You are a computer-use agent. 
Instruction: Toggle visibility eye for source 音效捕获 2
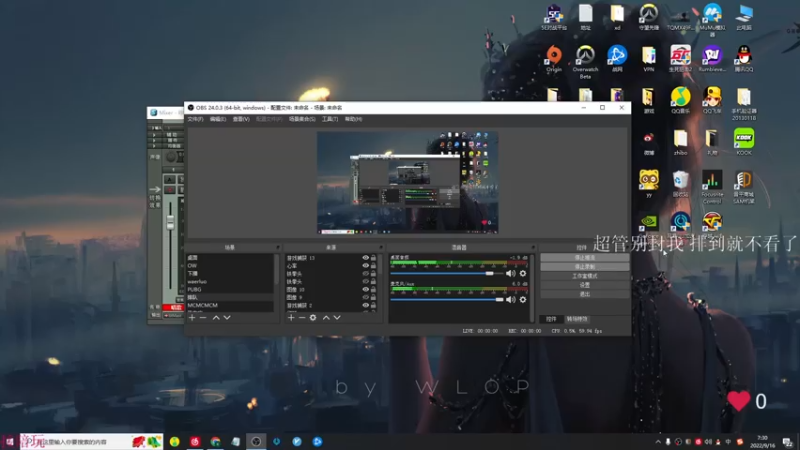pos(365,305)
